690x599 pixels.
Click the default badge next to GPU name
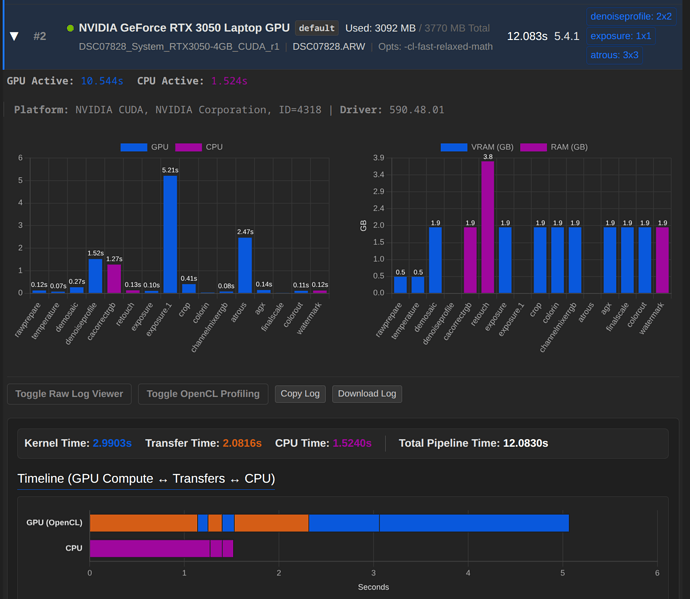pyautogui.click(x=316, y=28)
